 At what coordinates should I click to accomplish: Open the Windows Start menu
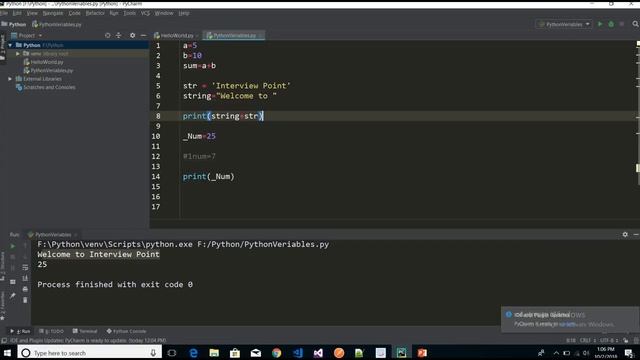[8, 353]
